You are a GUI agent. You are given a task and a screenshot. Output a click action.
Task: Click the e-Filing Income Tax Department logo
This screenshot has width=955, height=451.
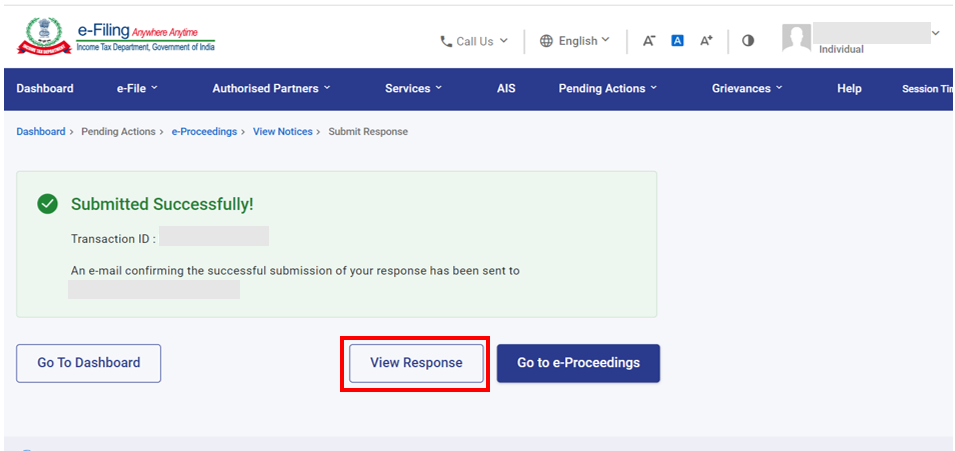click(x=115, y=37)
